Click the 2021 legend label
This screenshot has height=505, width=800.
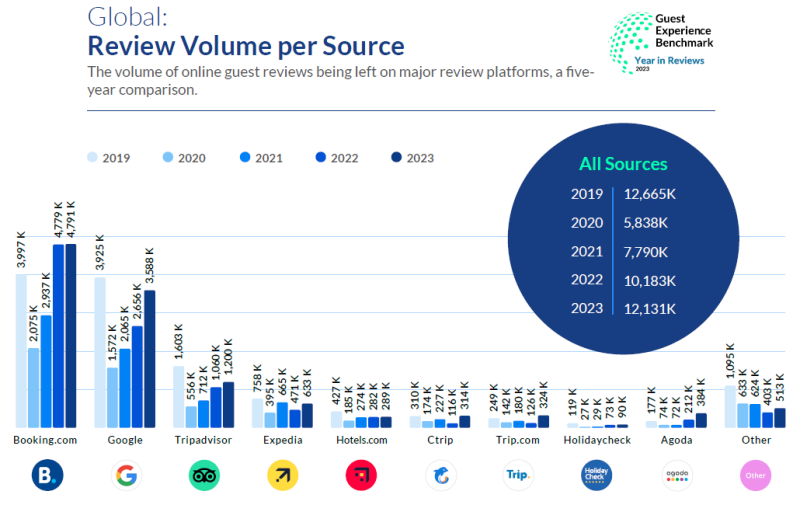click(x=269, y=158)
